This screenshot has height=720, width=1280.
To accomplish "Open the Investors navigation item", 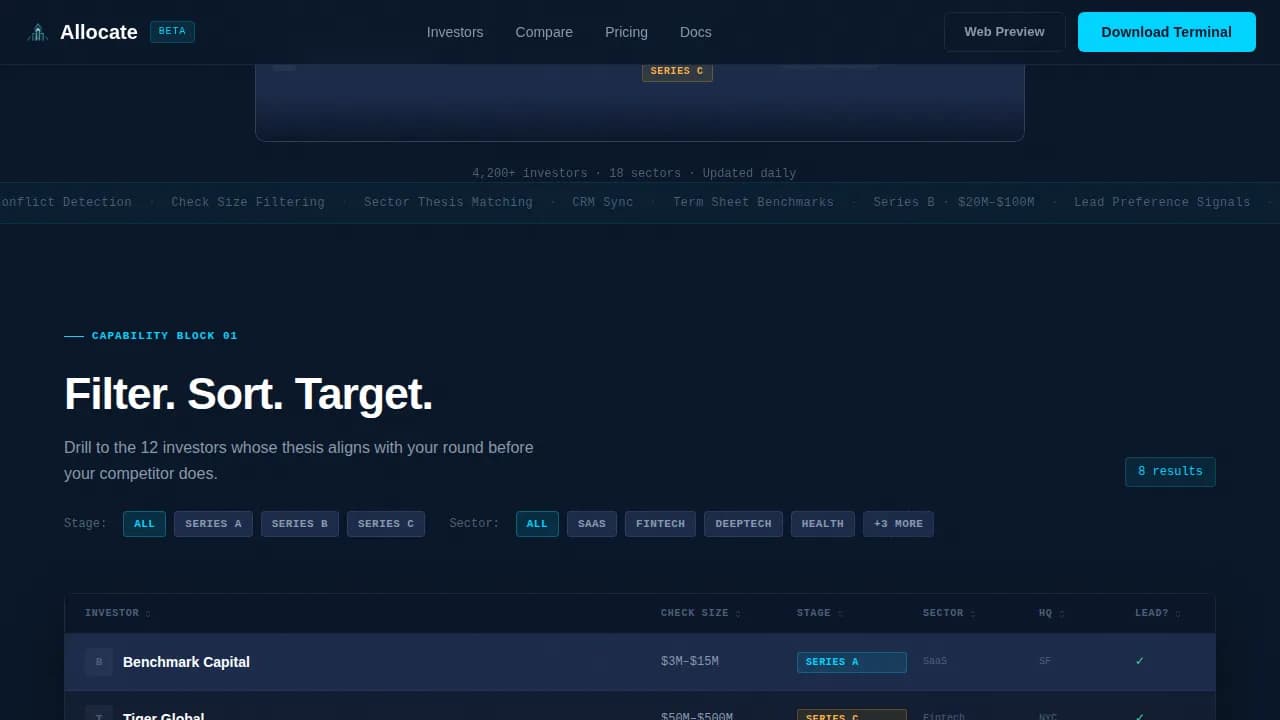I will click(x=455, y=32).
